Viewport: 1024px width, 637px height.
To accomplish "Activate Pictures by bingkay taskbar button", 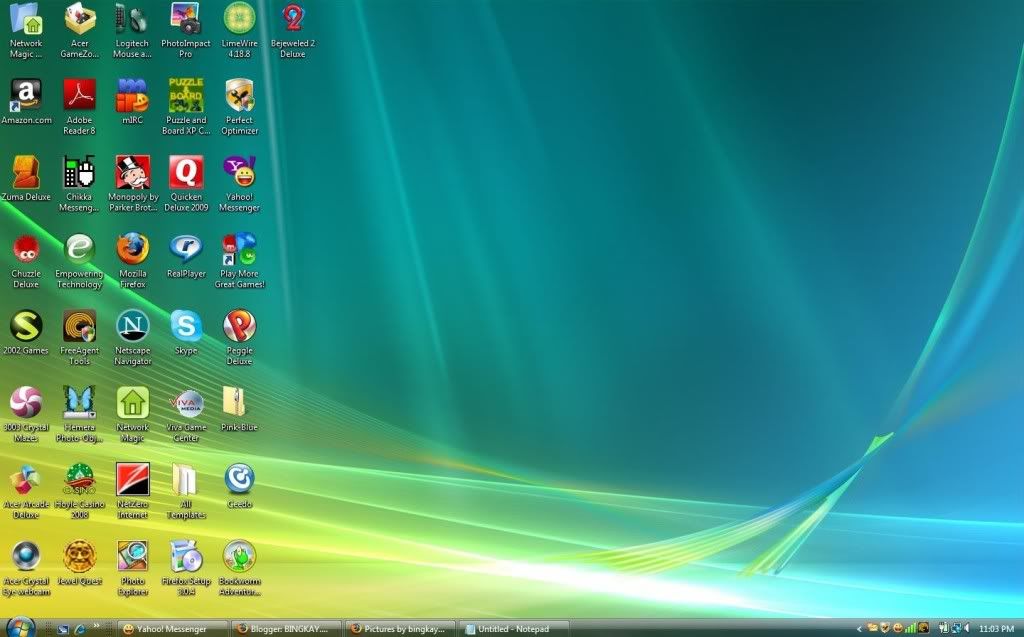I will [x=400, y=629].
